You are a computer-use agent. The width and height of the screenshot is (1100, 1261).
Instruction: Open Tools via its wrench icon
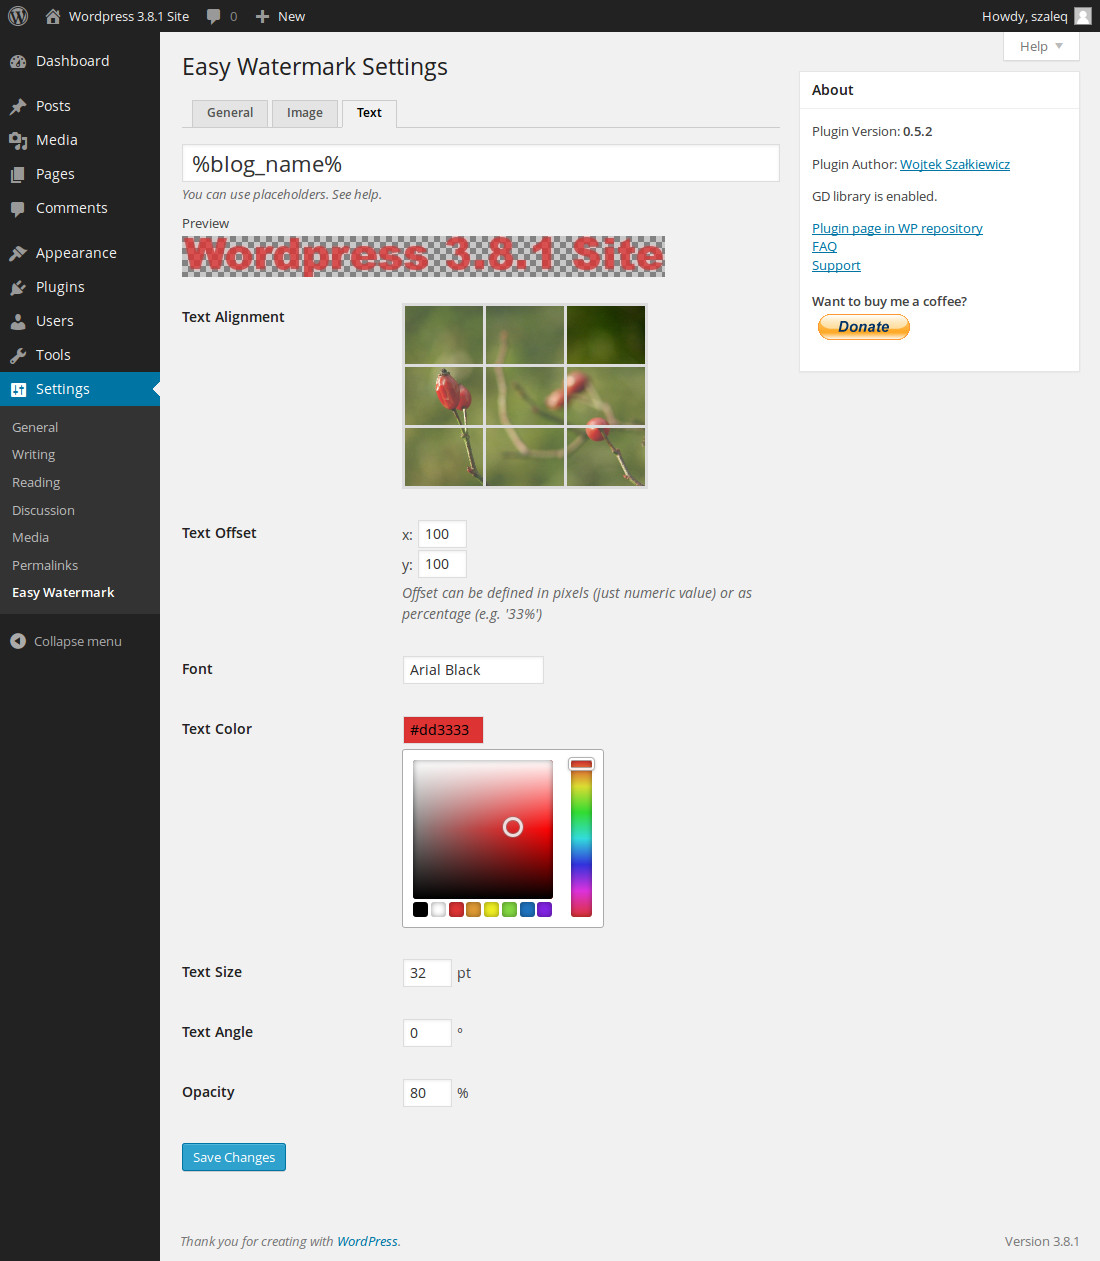[19, 354]
